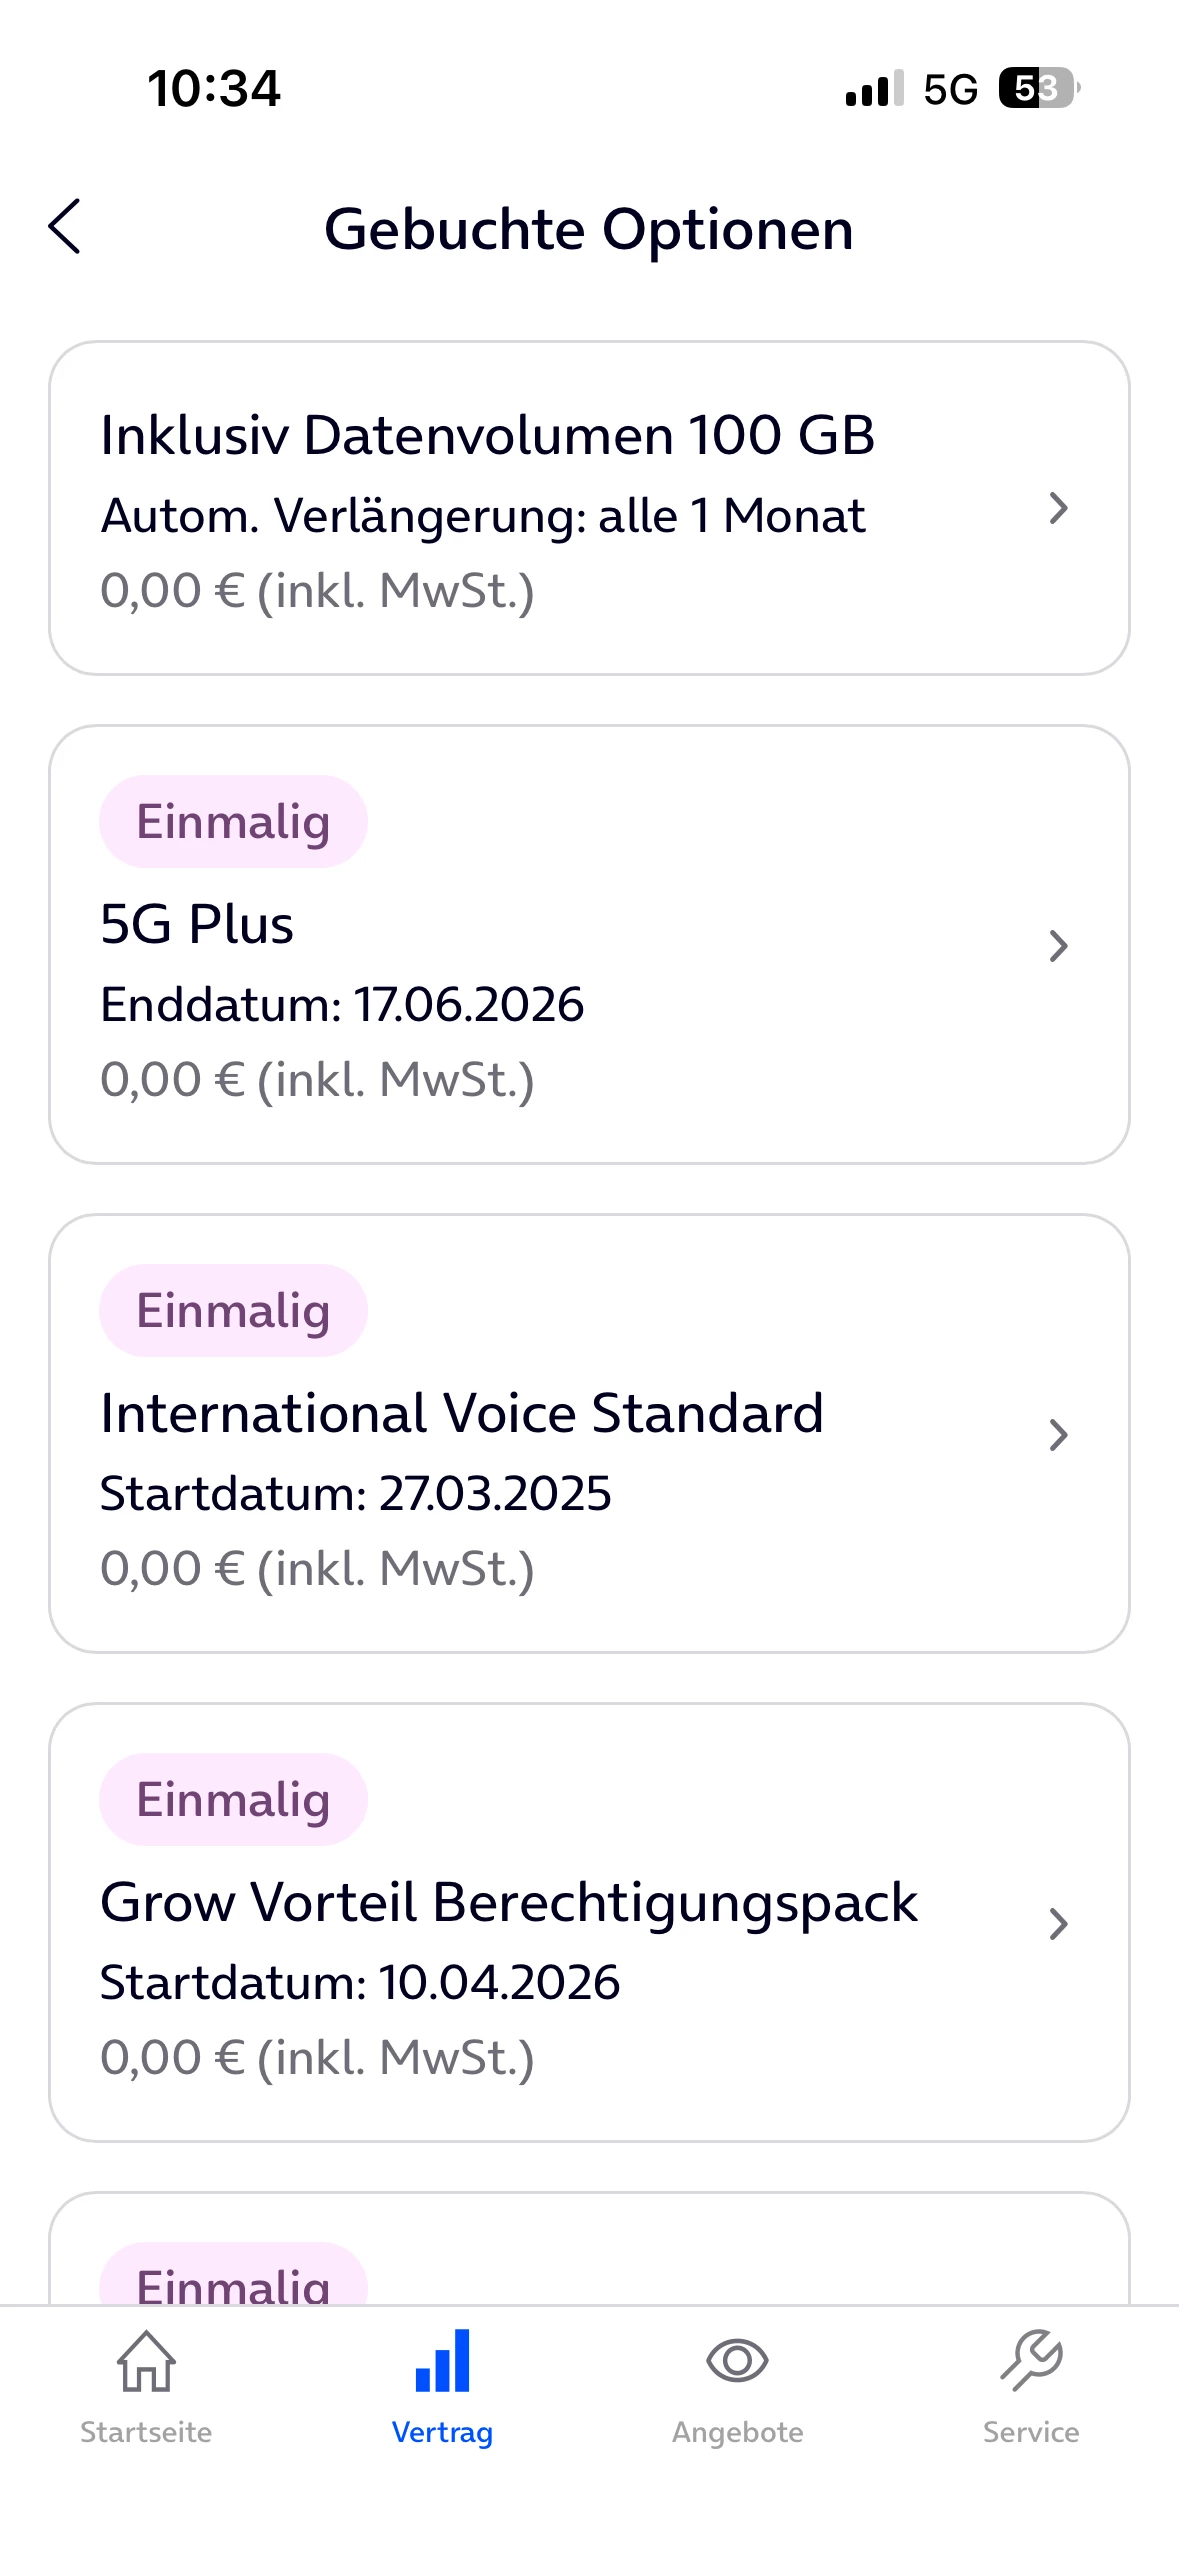The image size is (1179, 2556).
Task: Expand the 5G Plus chevron
Action: (x=1058, y=945)
